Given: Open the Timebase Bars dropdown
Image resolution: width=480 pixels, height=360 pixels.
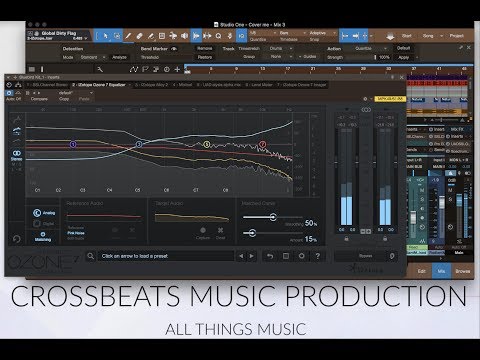Looking at the screenshot, I should click(x=293, y=33).
